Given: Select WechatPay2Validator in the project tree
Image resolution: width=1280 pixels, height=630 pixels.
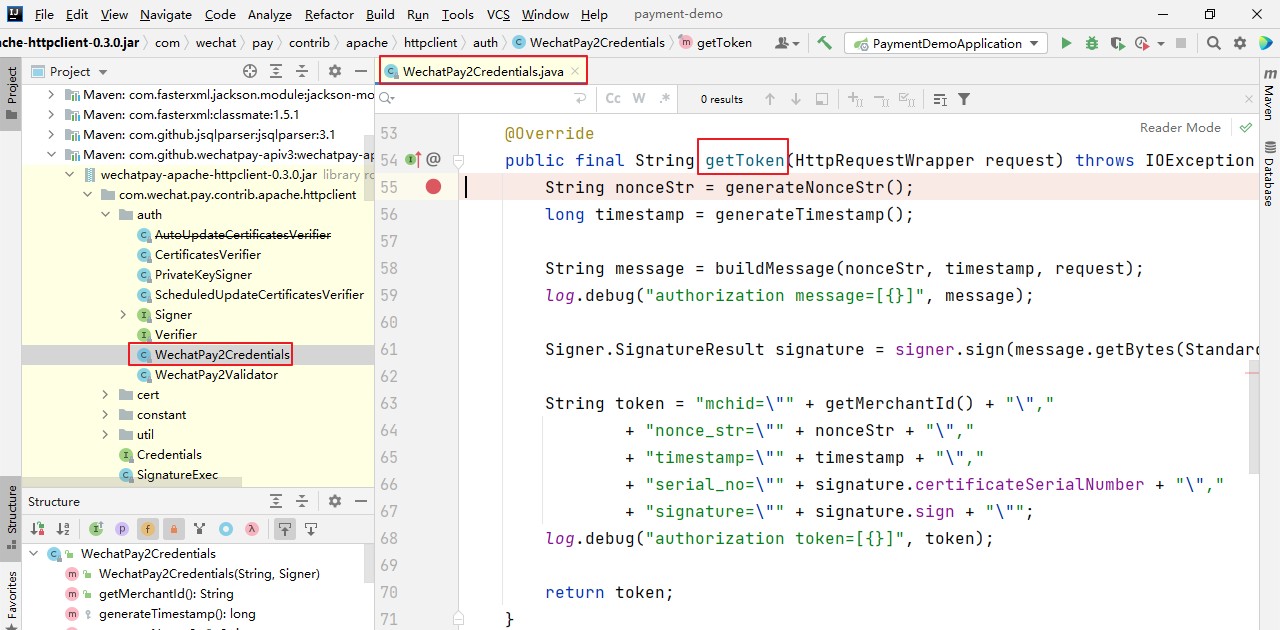Looking at the screenshot, I should point(215,375).
